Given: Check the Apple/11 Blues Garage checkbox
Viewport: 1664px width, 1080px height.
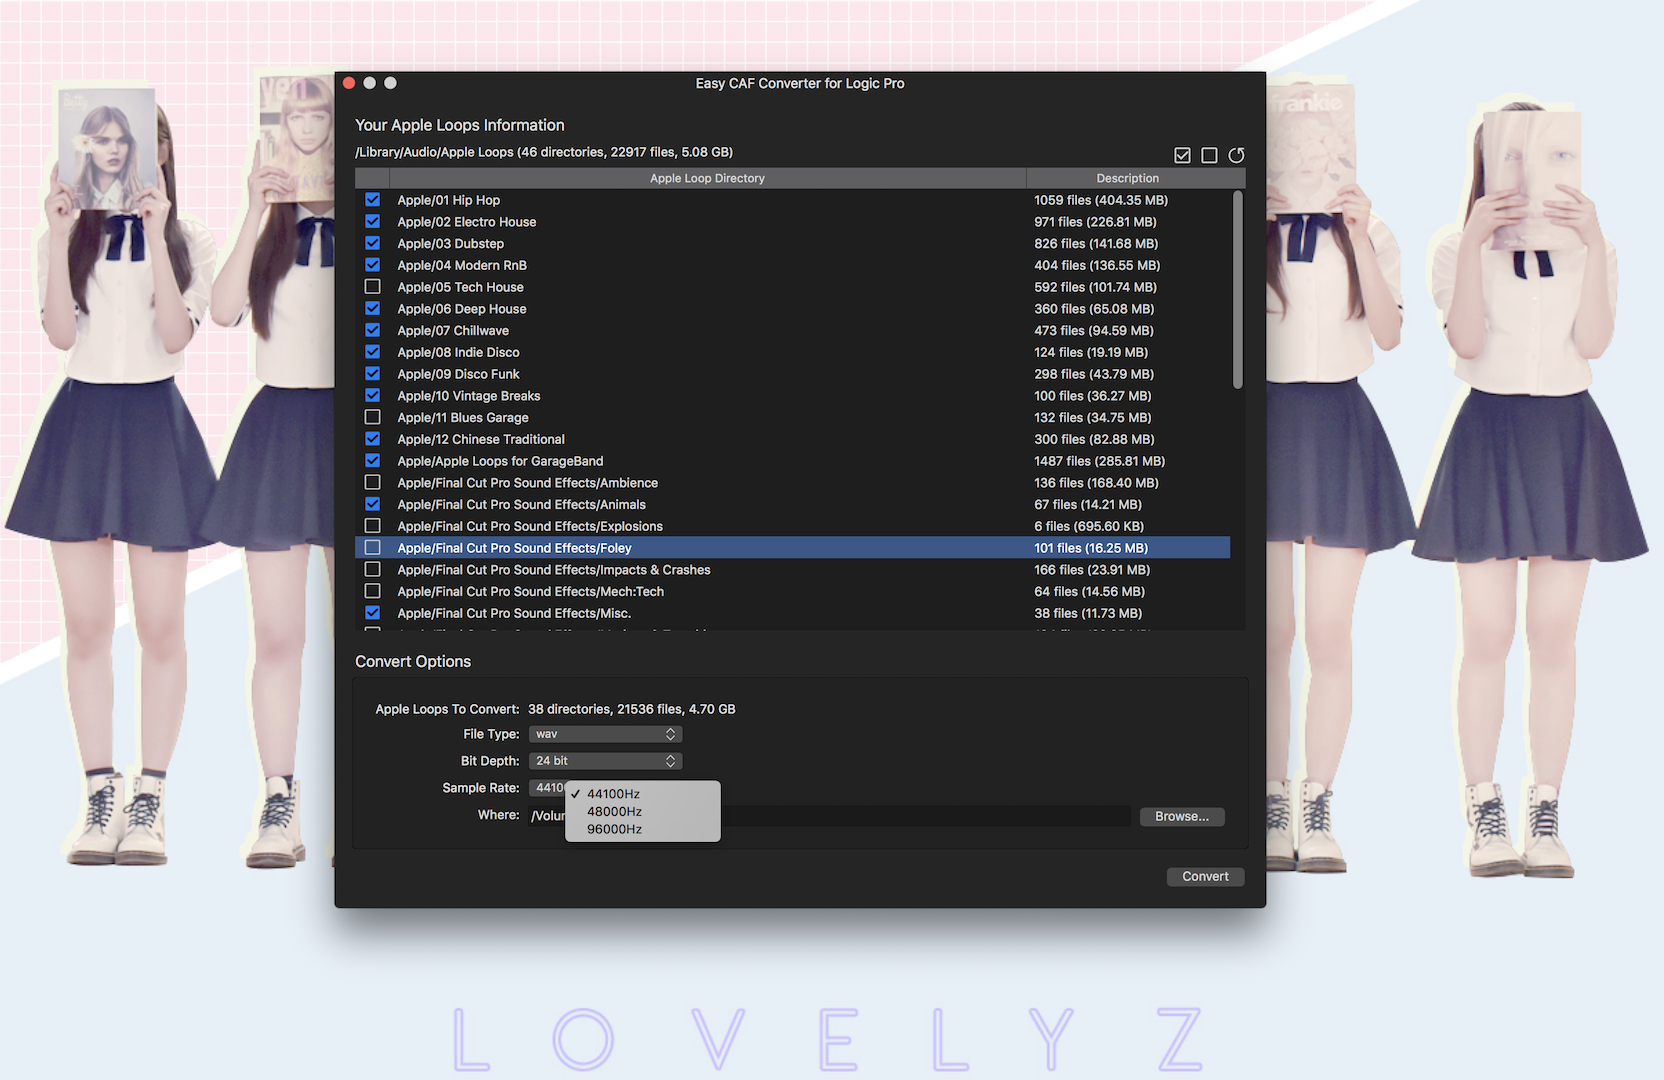Looking at the screenshot, I should point(373,417).
